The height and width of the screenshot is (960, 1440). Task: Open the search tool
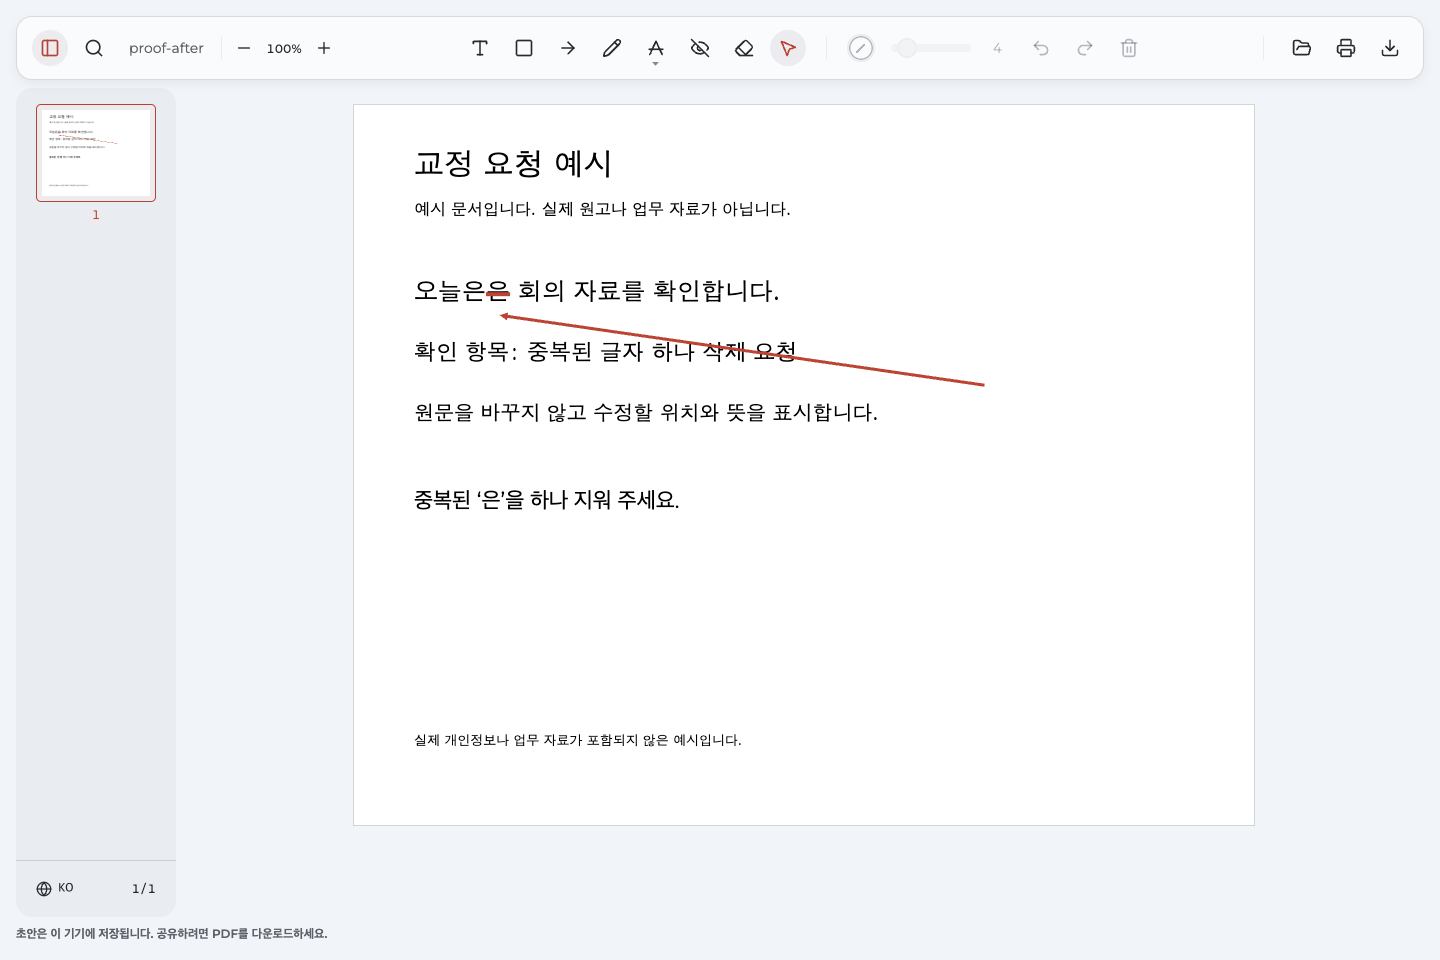pyautogui.click(x=94, y=48)
